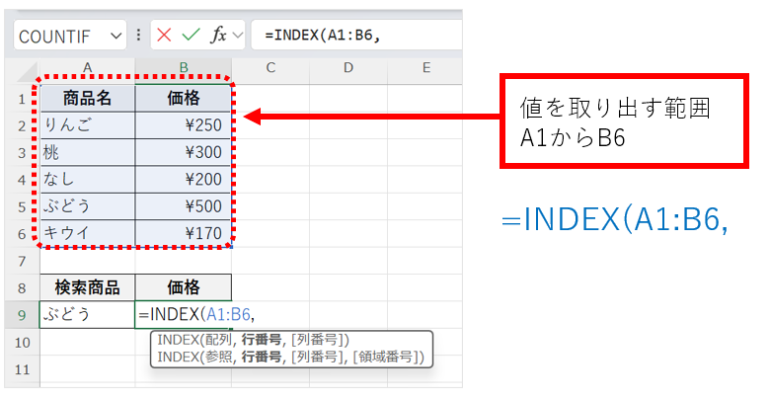Screen dimensions: 770x400
Task: Select row 10 header
Action: tap(22, 342)
